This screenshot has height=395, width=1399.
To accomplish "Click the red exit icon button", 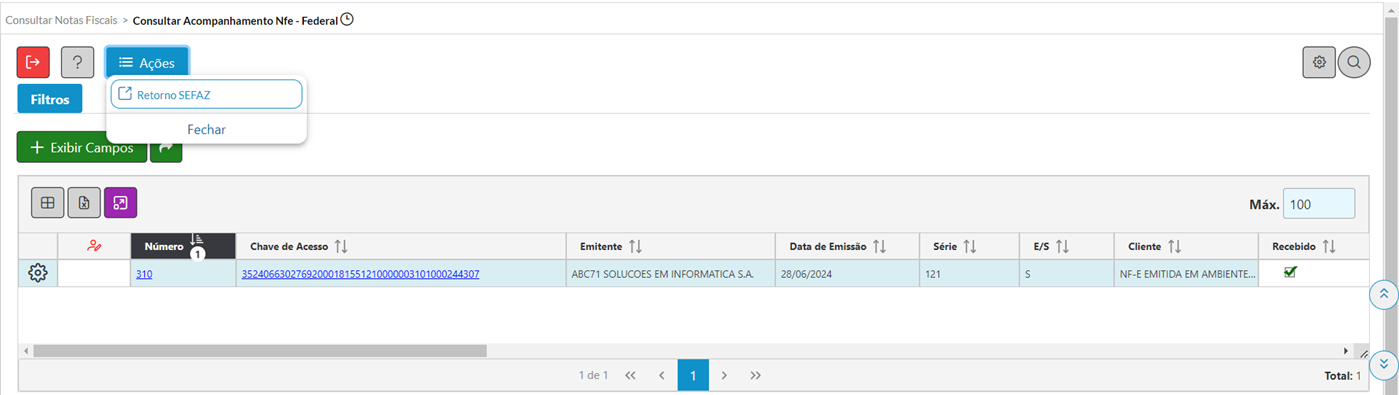I will 33,62.
